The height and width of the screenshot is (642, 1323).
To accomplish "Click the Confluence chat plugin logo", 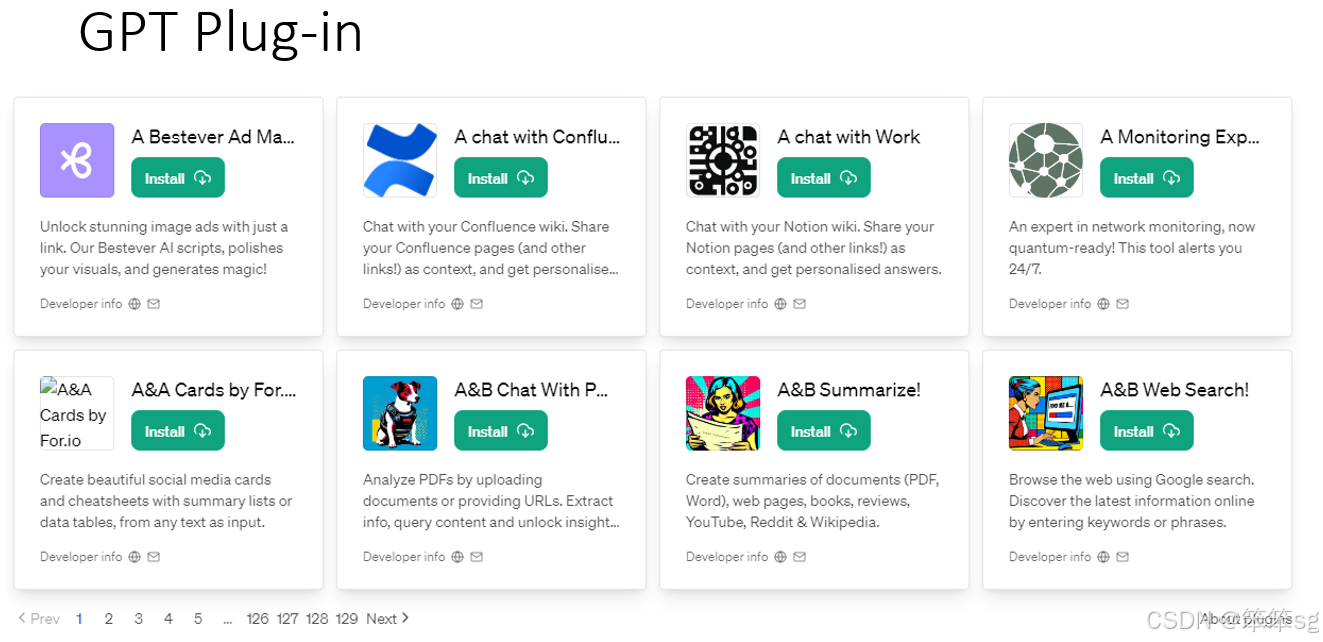I will (400, 160).
